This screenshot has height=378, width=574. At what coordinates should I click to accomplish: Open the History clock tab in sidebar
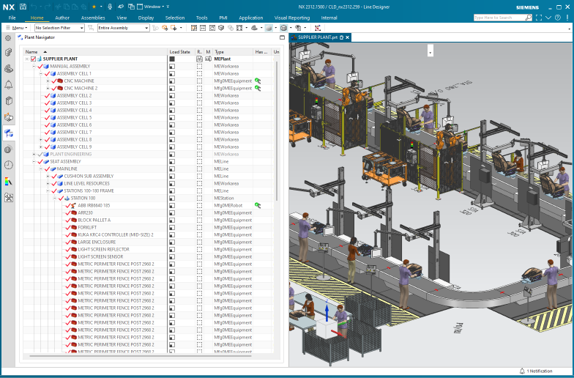[x=9, y=165]
